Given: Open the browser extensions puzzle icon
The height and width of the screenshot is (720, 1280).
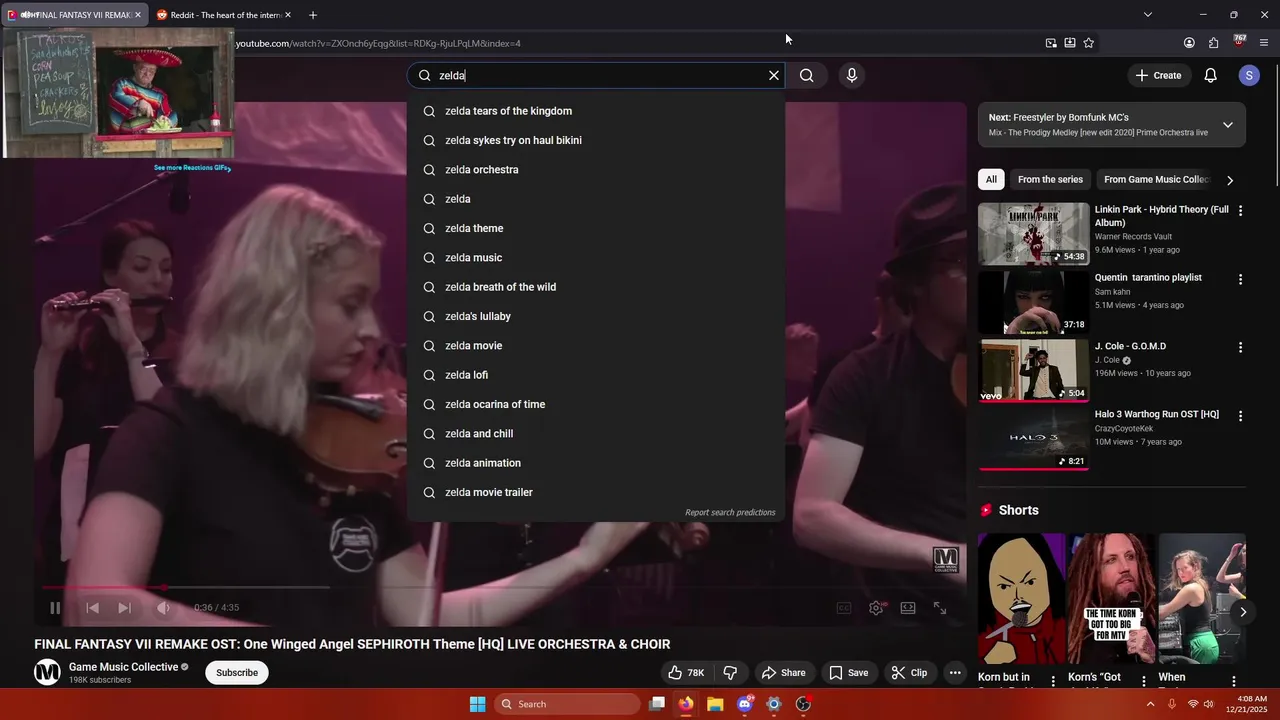Looking at the screenshot, I should point(1213,43).
